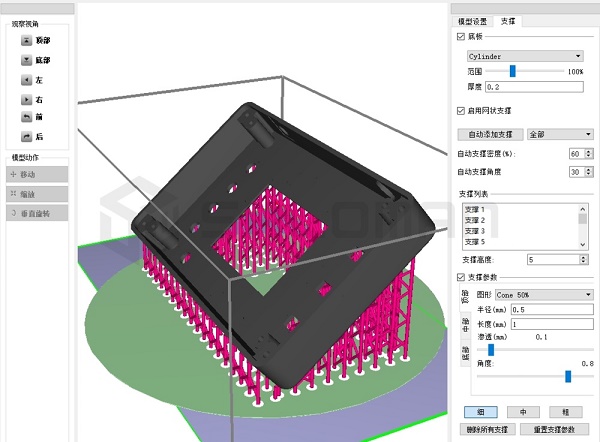Select the back view (后) icon

[x=24, y=136]
